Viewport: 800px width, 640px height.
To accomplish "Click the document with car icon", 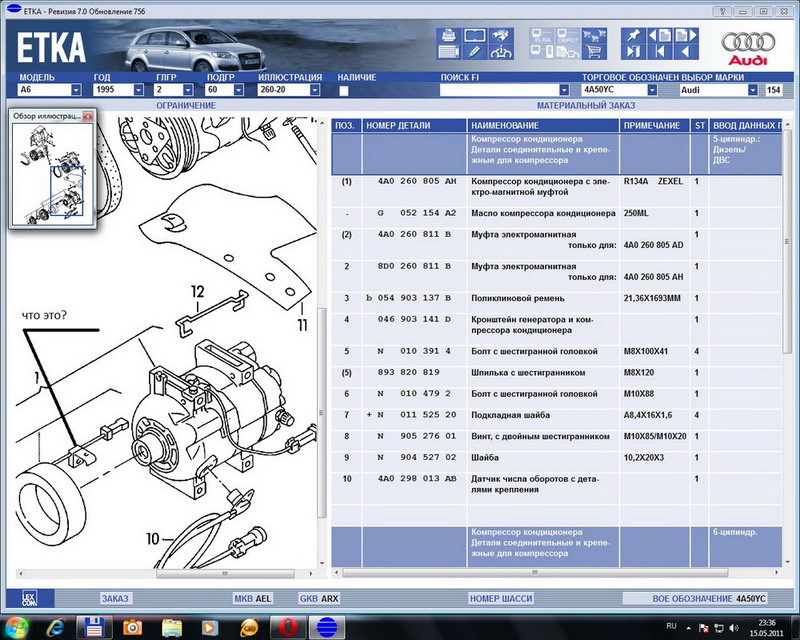I will coord(567,52).
